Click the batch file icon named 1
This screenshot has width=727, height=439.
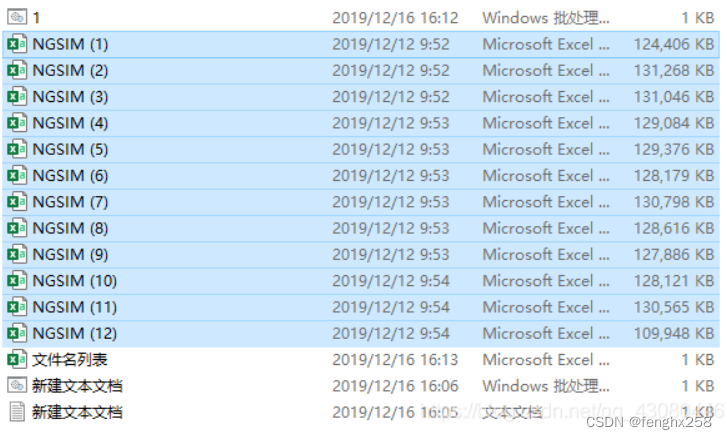(x=17, y=17)
